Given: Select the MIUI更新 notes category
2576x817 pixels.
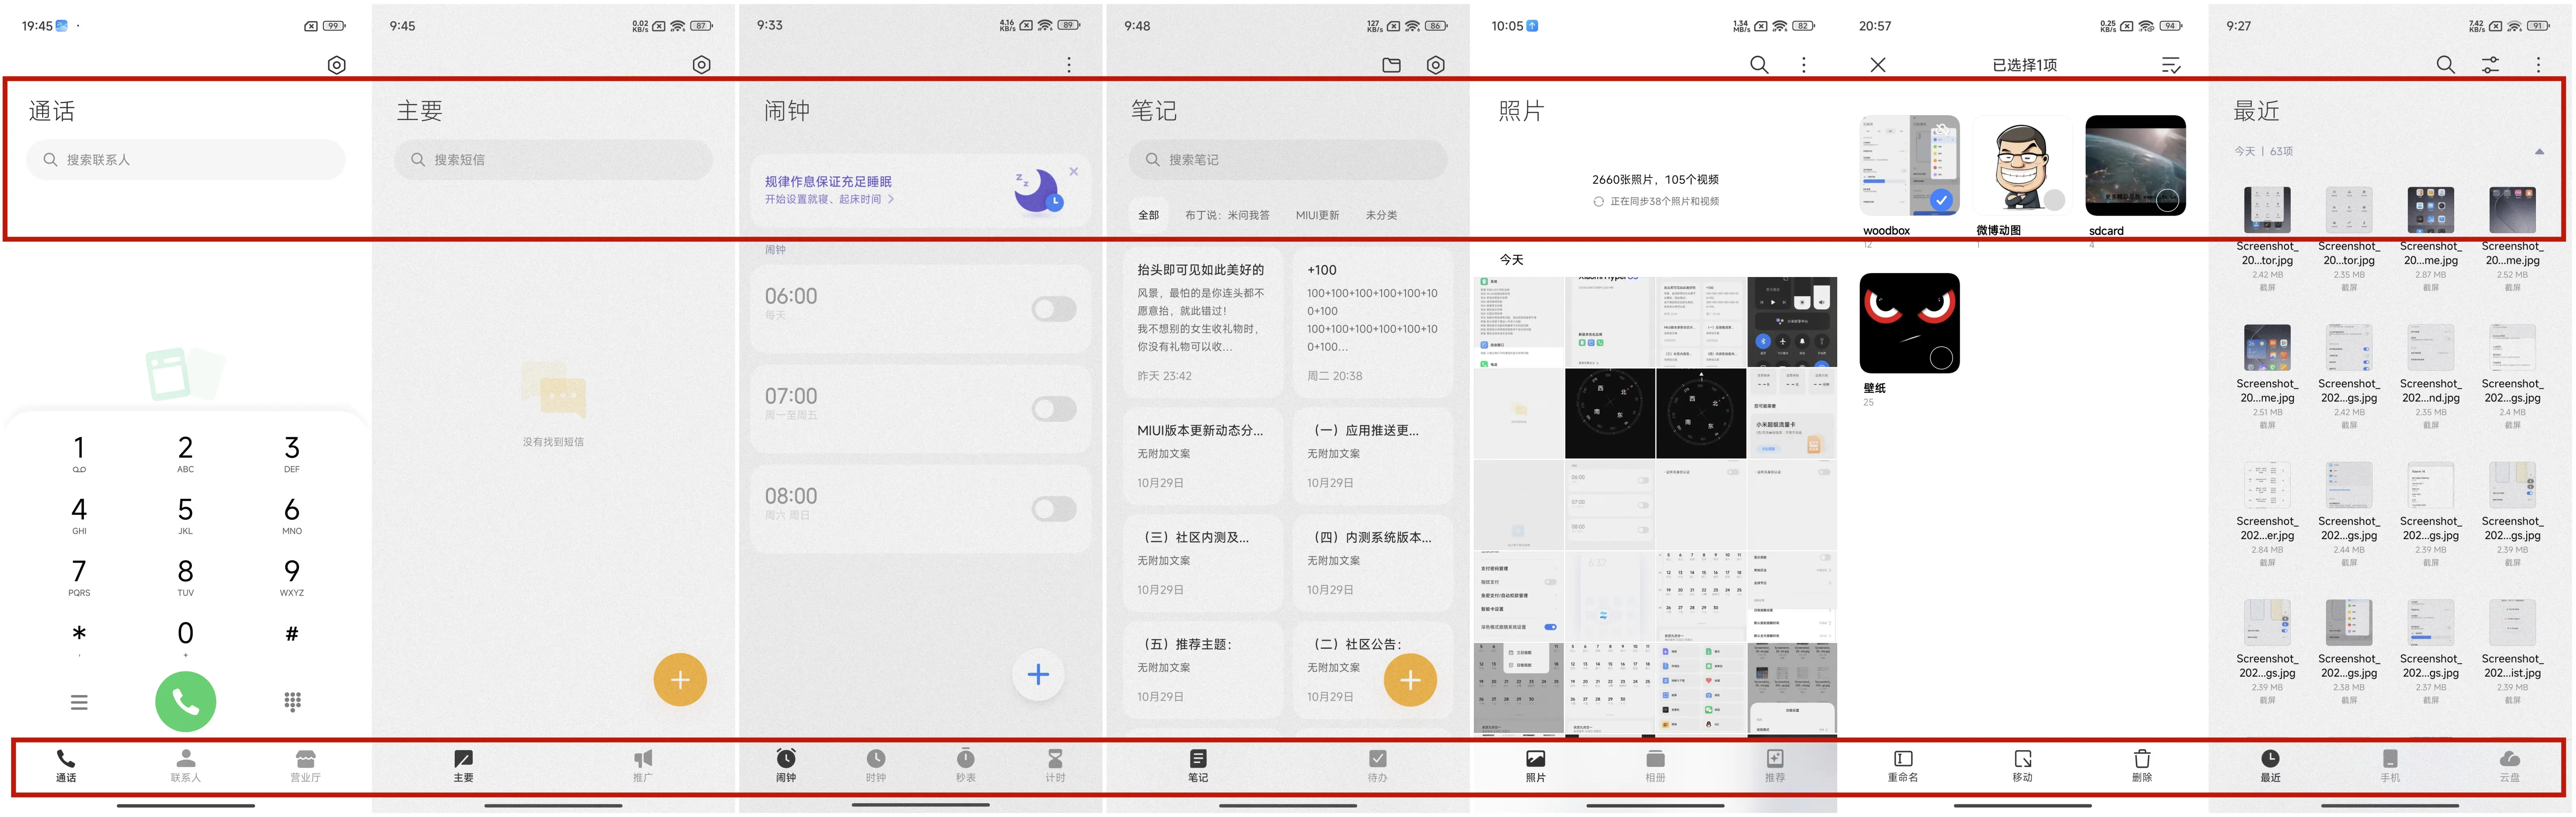Looking at the screenshot, I should 1317,215.
